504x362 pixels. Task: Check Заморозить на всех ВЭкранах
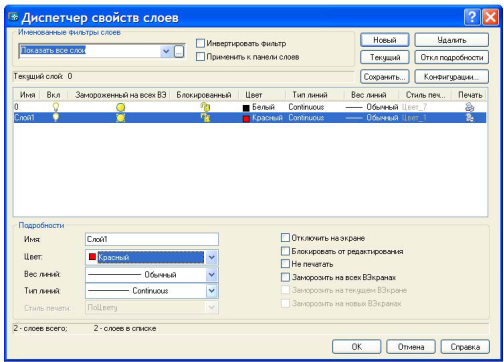(285, 277)
